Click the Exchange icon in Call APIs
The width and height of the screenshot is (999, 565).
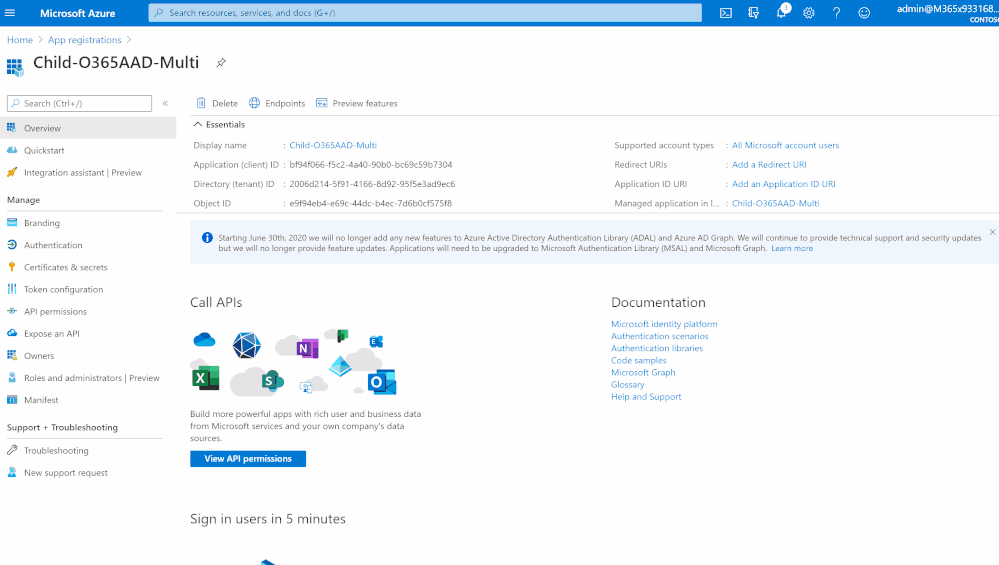coord(376,341)
